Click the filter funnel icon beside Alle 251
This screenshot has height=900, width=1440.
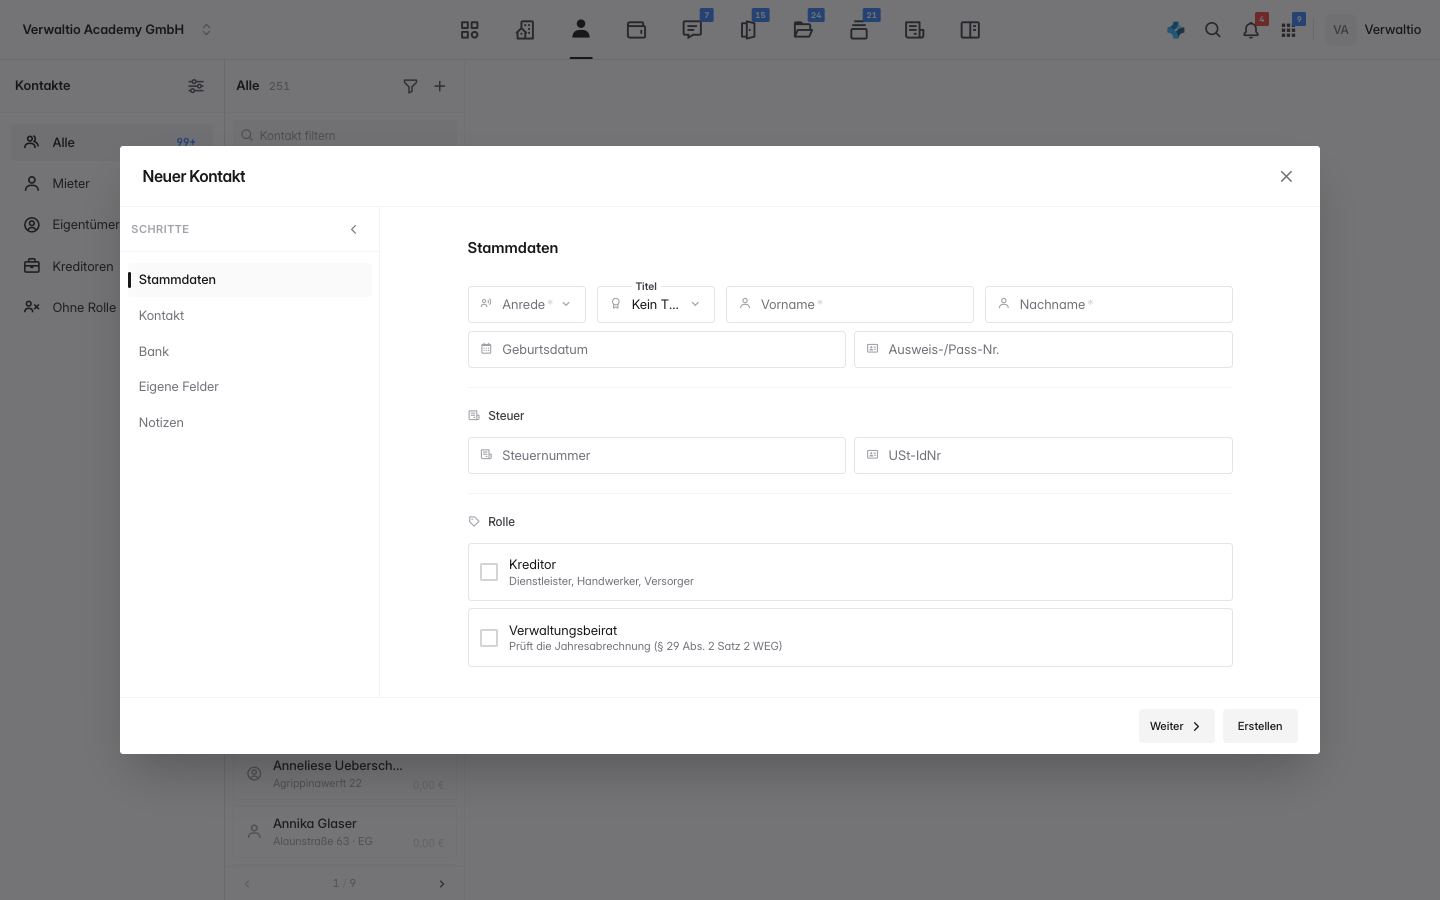point(410,86)
